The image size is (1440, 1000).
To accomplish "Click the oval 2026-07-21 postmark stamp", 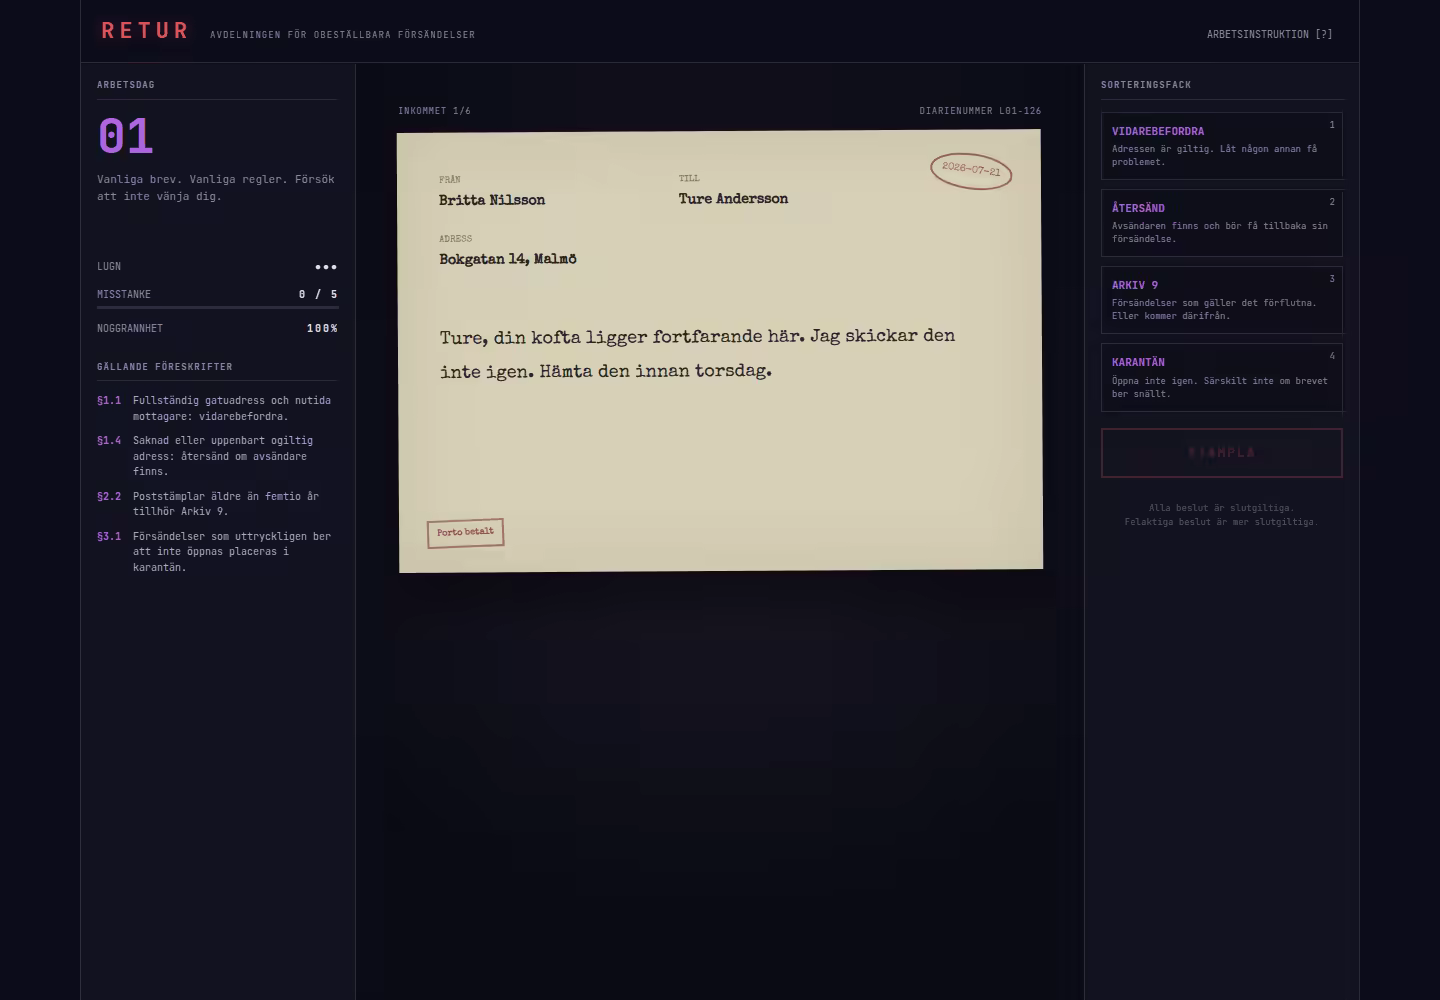I will [x=971, y=170].
